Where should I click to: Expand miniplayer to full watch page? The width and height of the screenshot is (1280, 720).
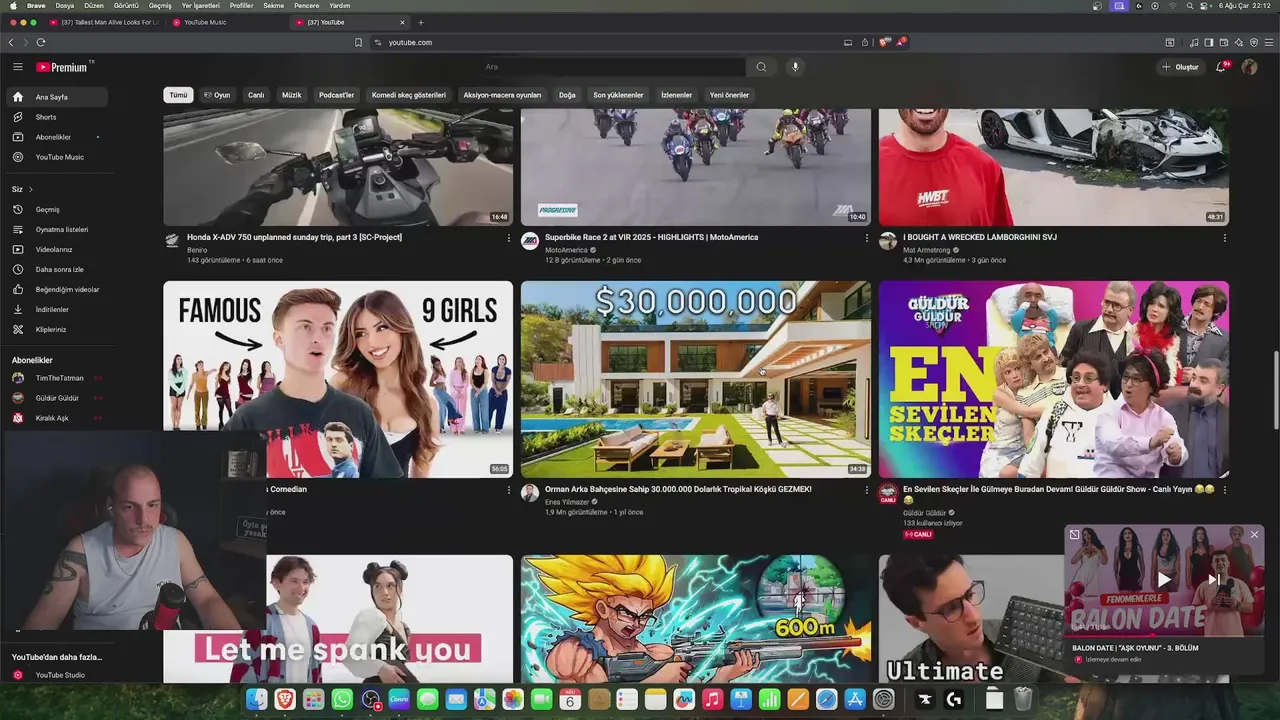(x=1074, y=535)
